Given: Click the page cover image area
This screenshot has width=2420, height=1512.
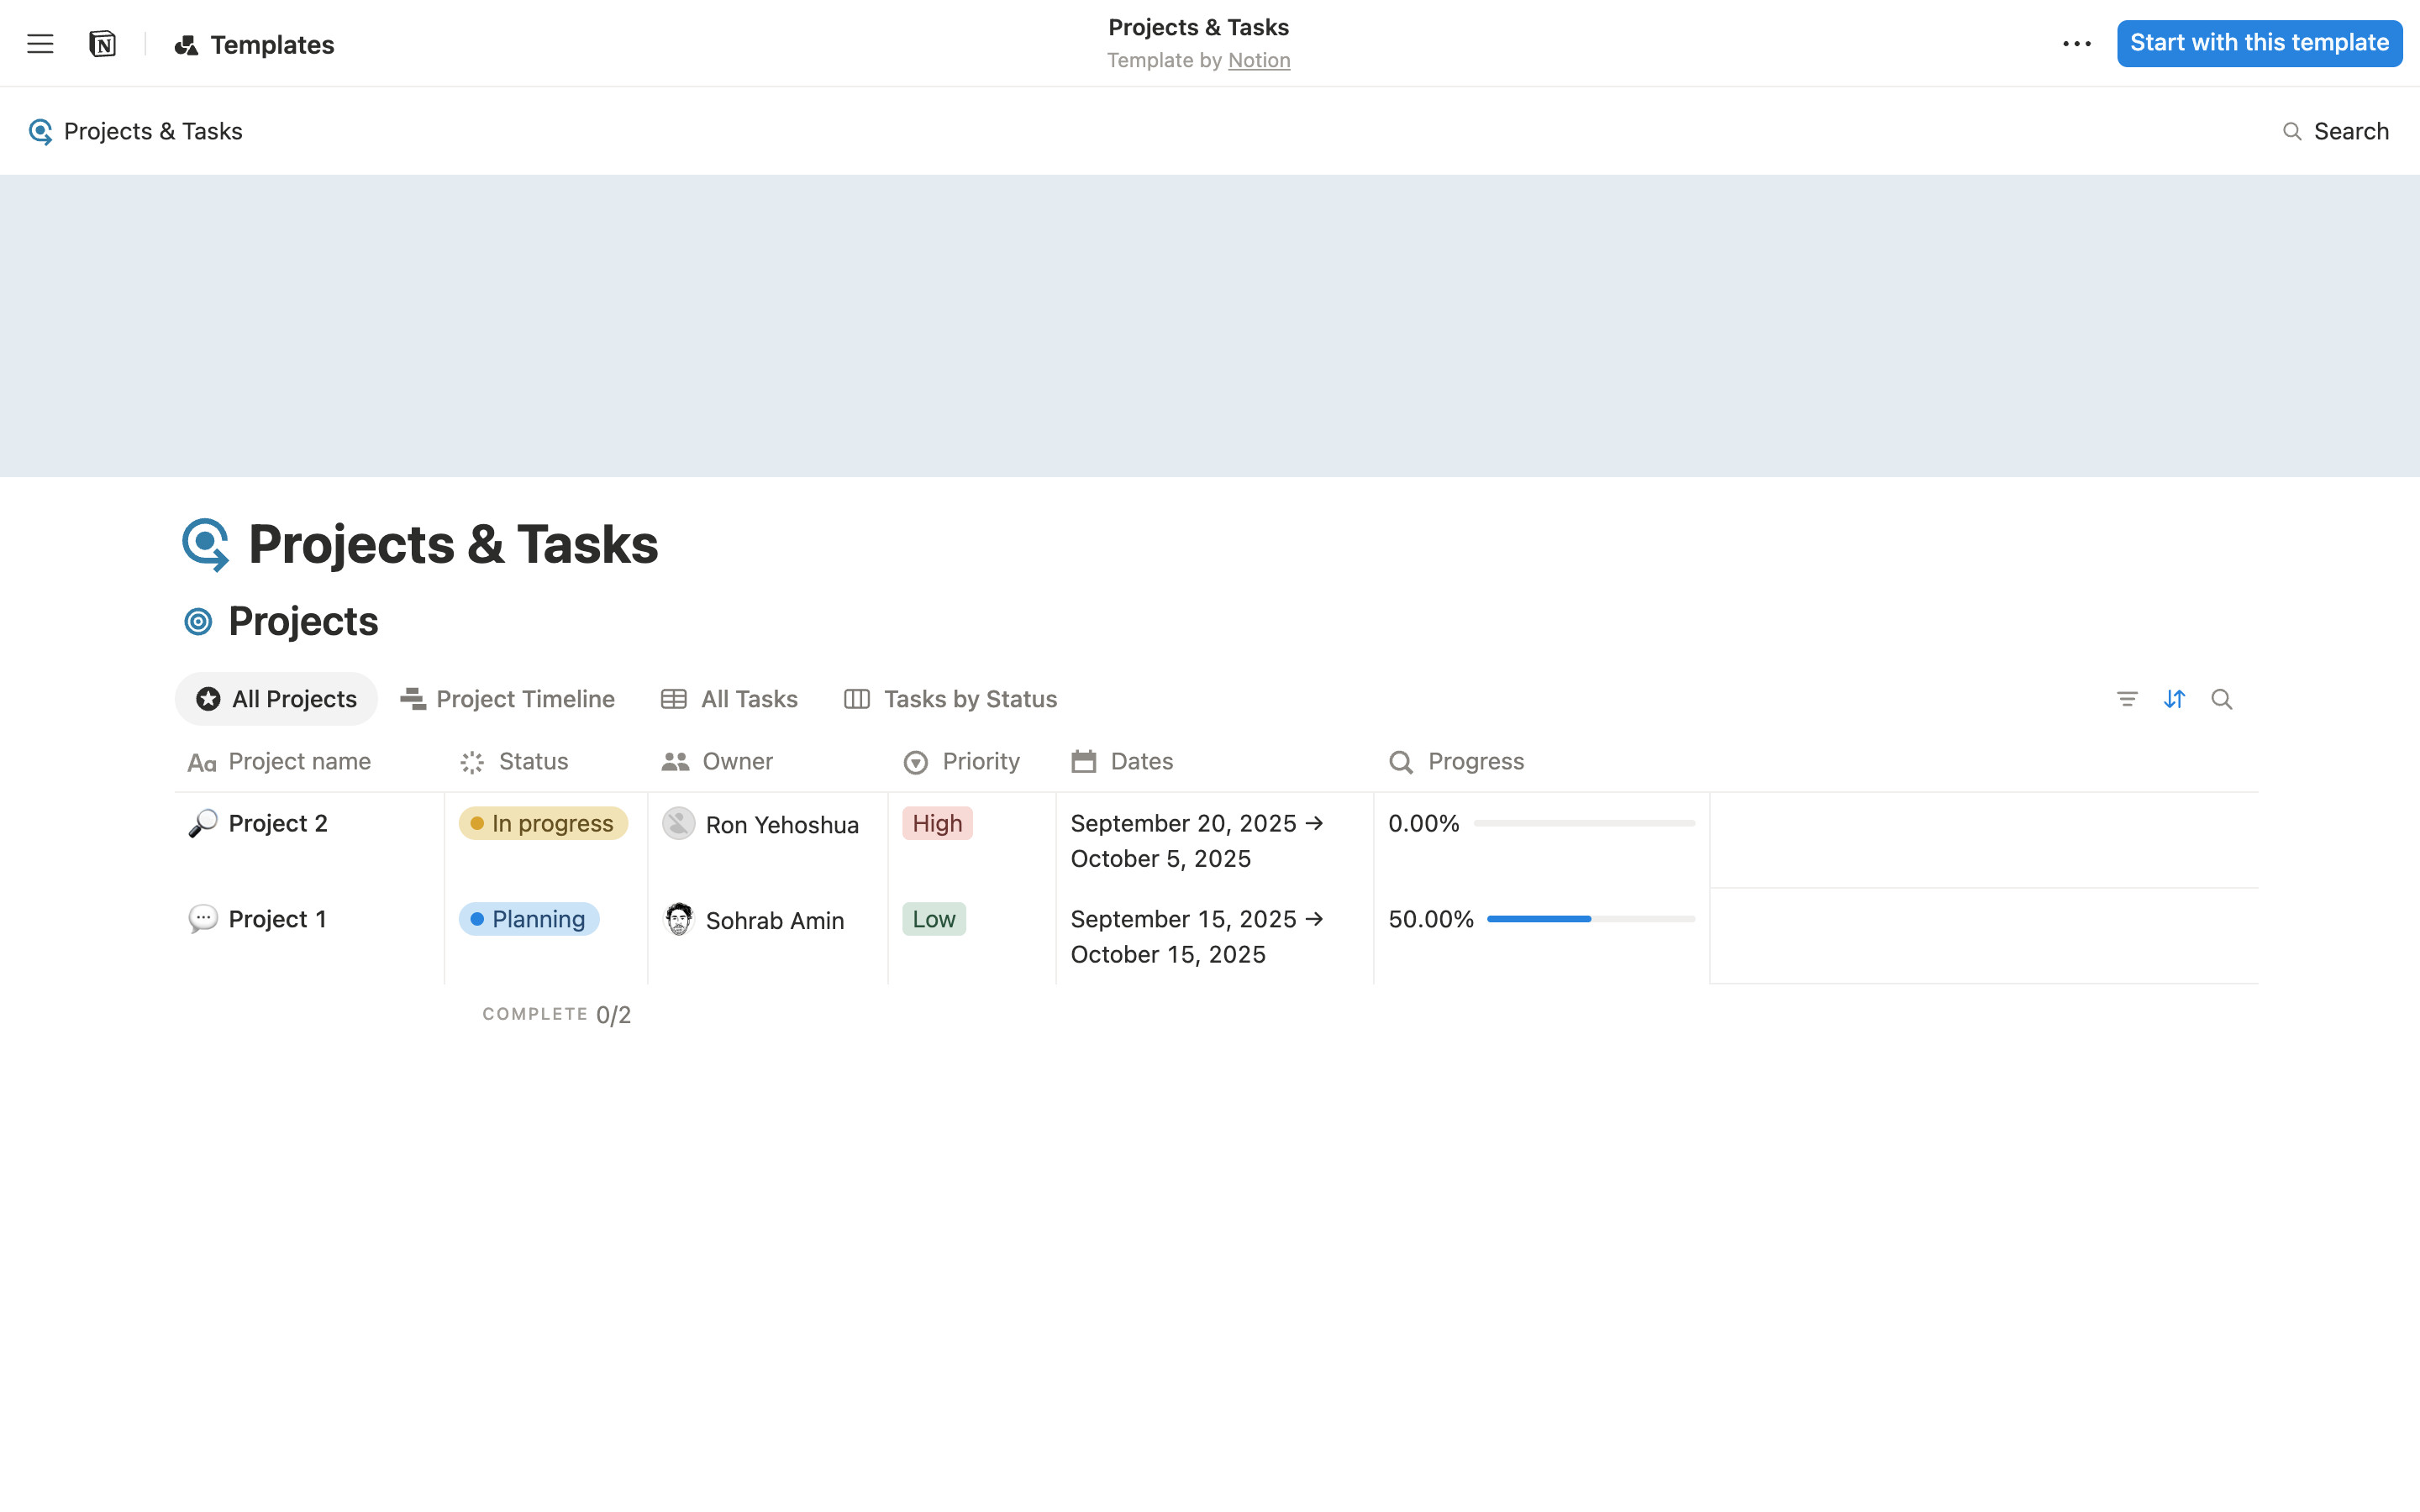Looking at the screenshot, I should click(x=1210, y=326).
